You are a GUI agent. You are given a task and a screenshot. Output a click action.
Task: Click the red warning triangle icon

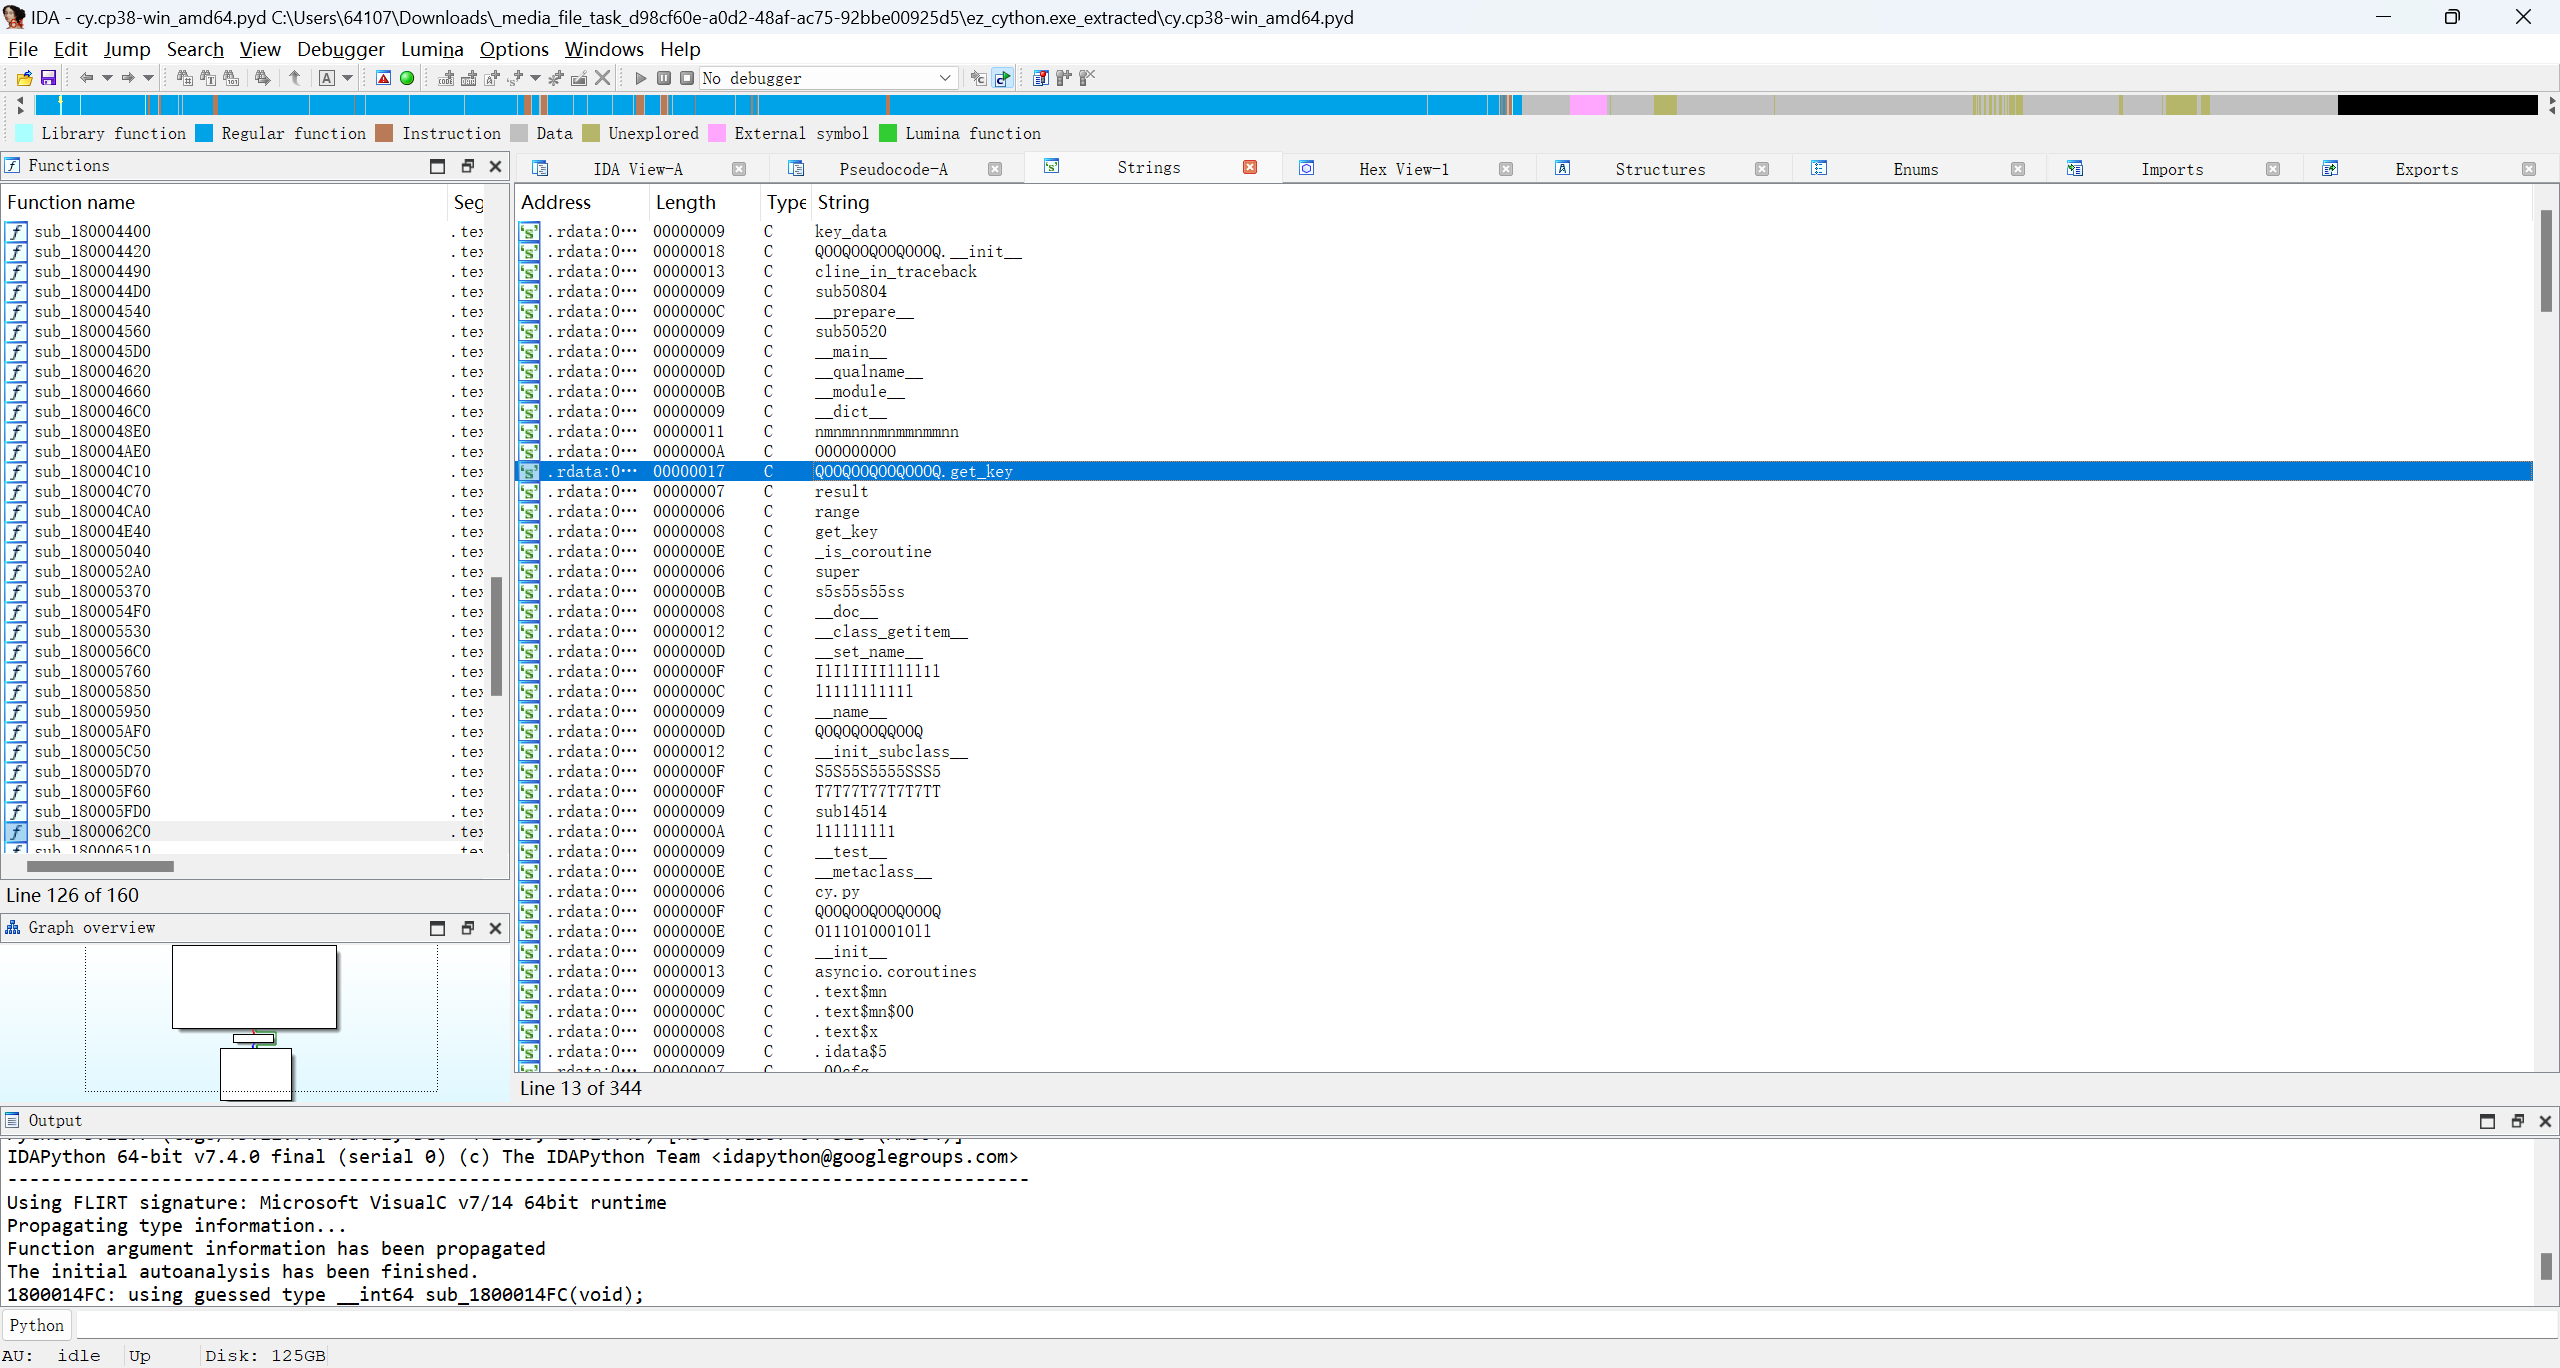point(383,78)
